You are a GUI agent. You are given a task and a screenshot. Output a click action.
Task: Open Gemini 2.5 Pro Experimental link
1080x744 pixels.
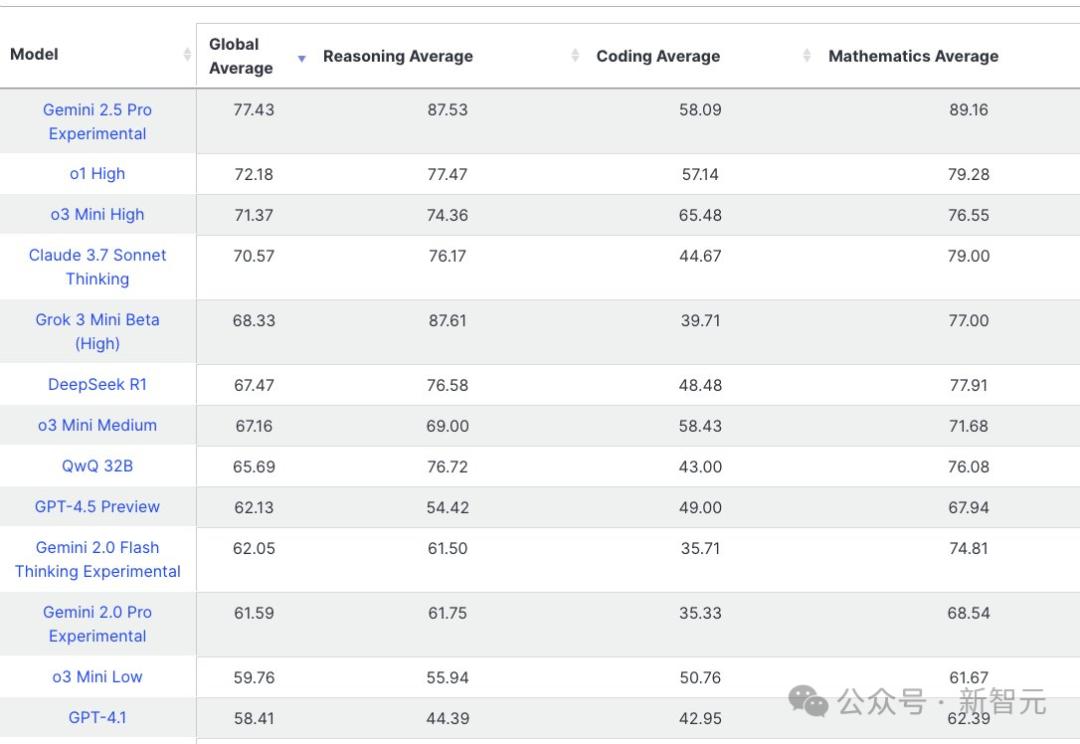coord(97,121)
